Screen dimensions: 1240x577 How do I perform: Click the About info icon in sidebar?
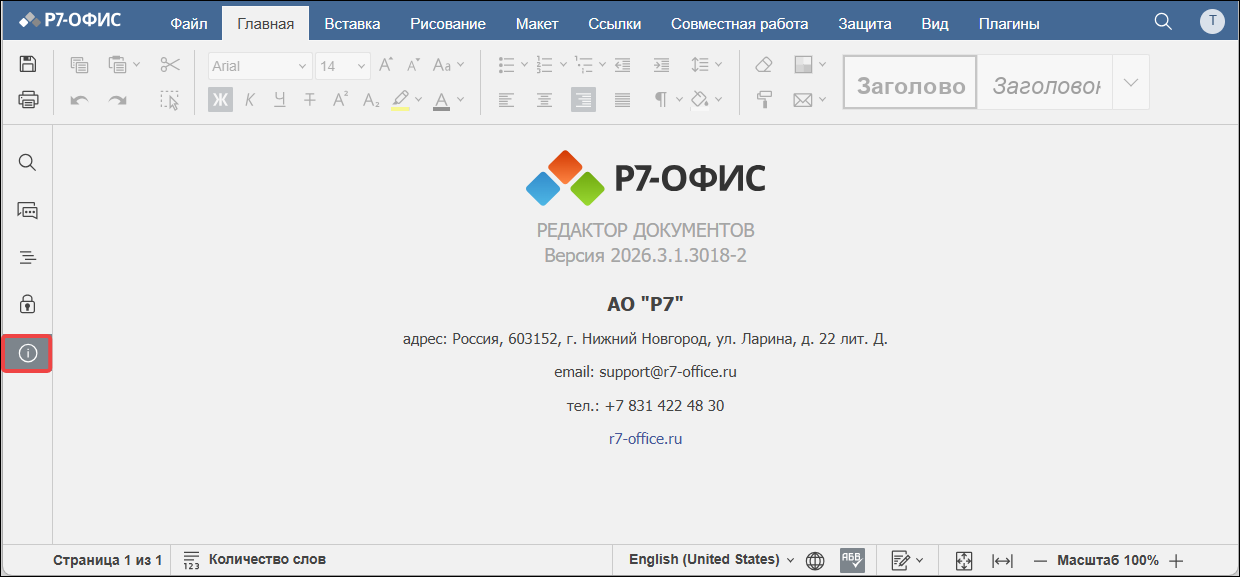point(28,353)
